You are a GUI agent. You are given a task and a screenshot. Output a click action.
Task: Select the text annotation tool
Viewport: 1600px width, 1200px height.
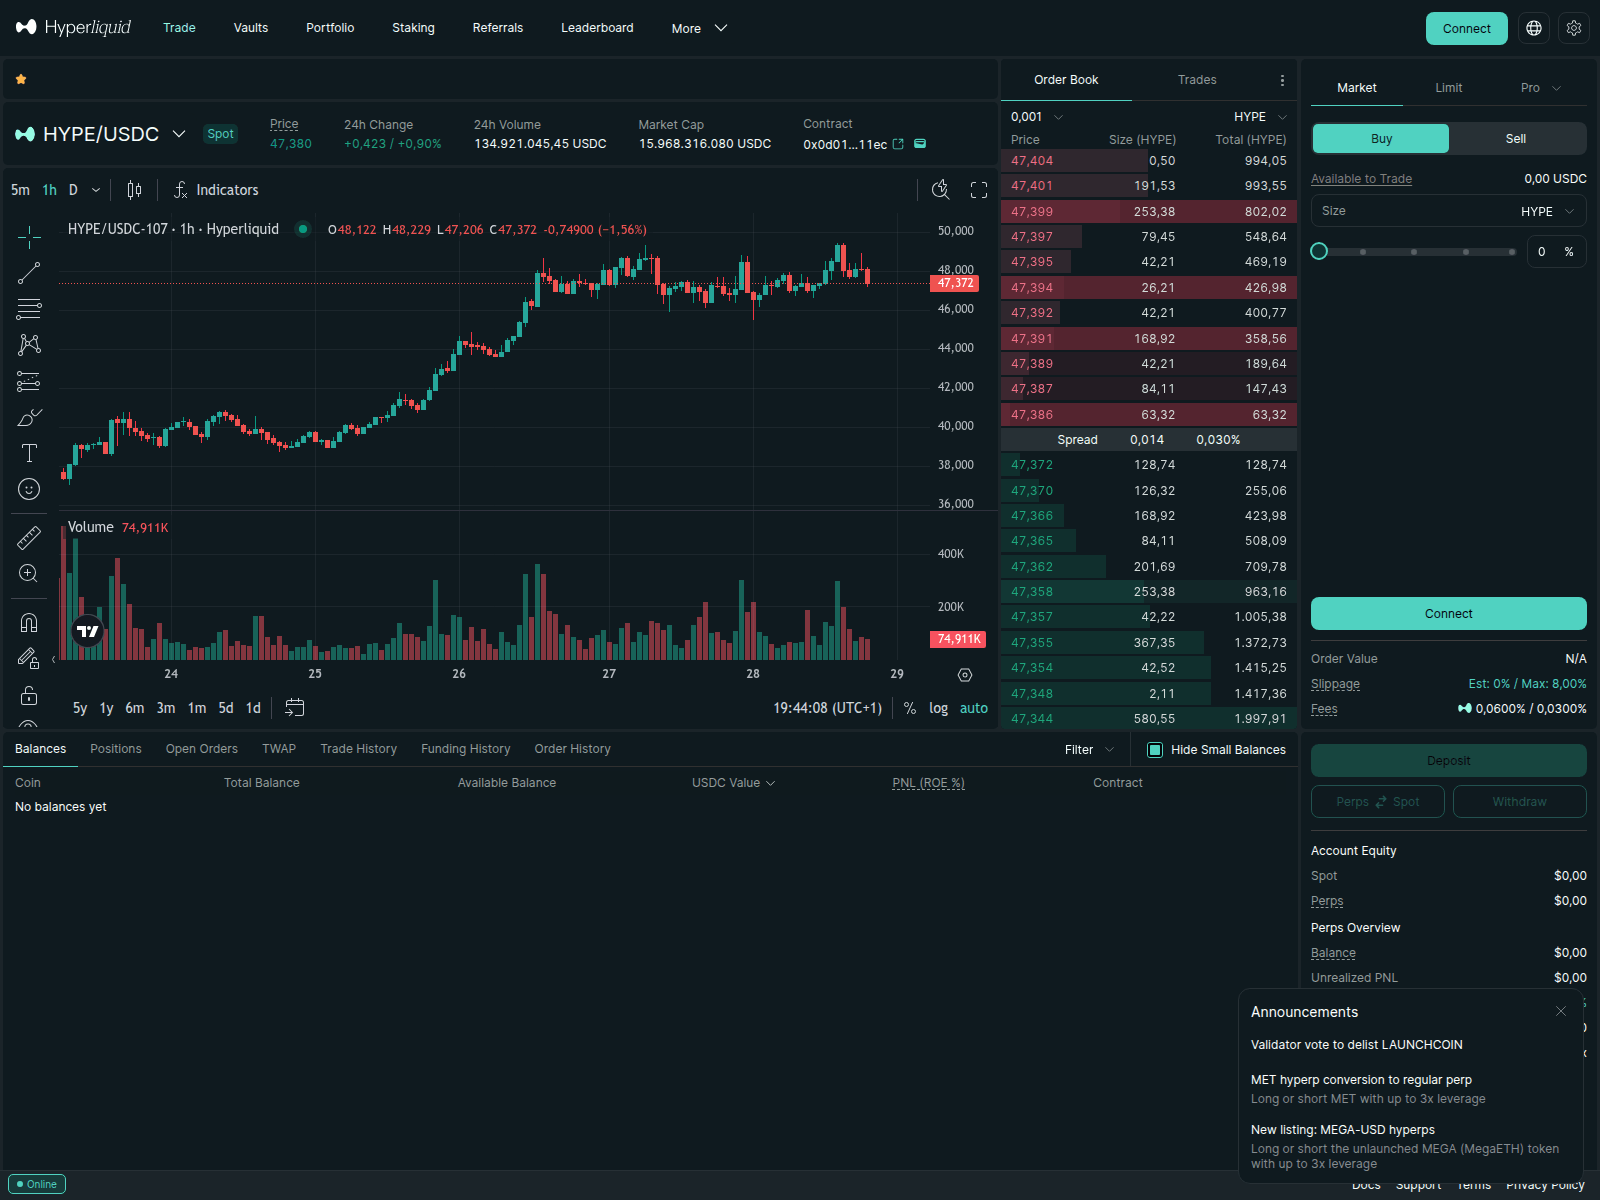tap(29, 453)
